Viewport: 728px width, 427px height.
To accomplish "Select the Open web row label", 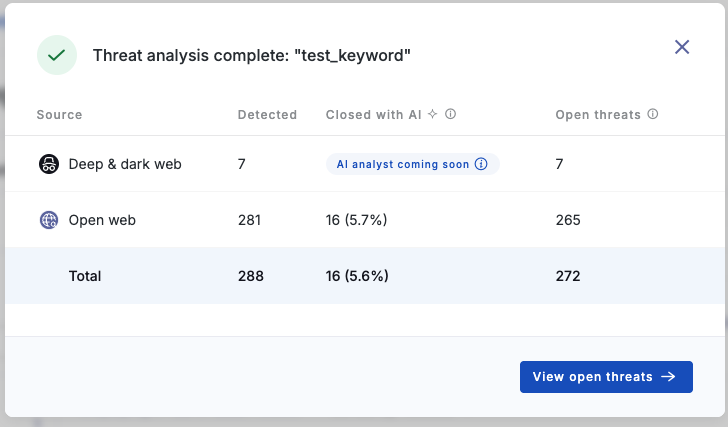I will point(102,220).
